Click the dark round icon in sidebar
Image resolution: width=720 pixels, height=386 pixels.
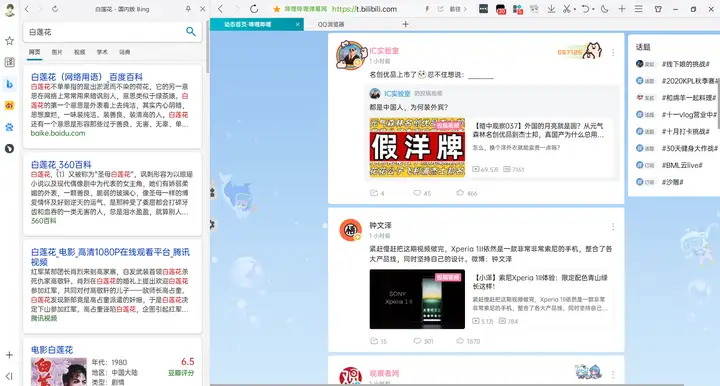9,149
